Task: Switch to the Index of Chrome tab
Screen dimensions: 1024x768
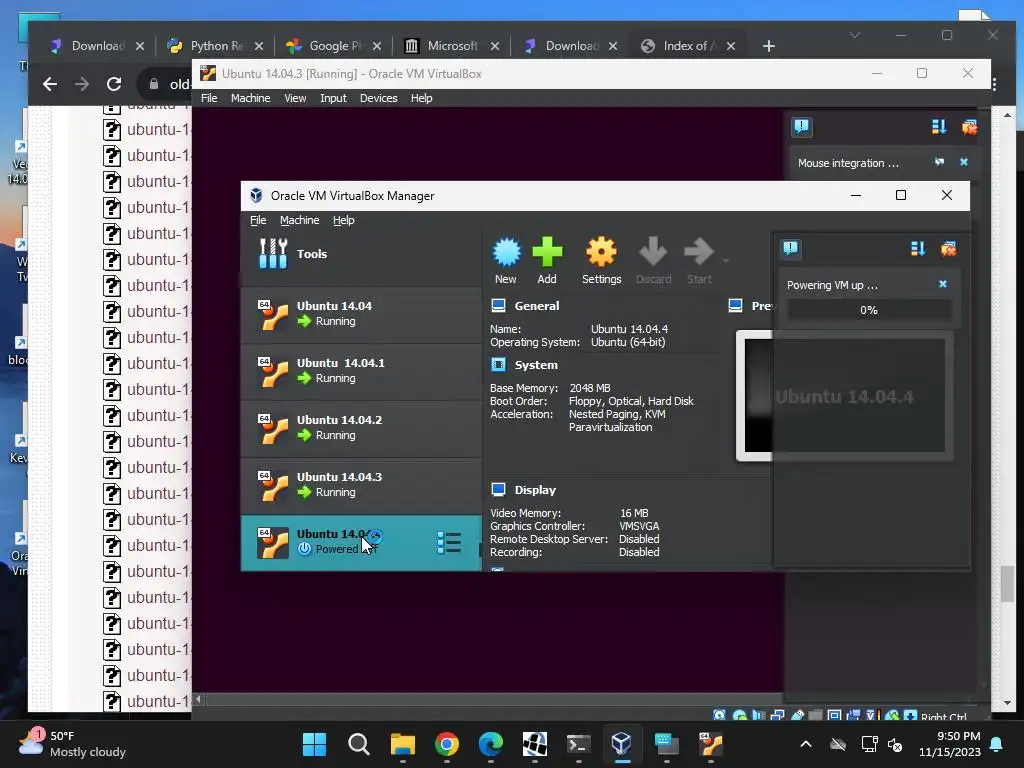Action: (688, 46)
